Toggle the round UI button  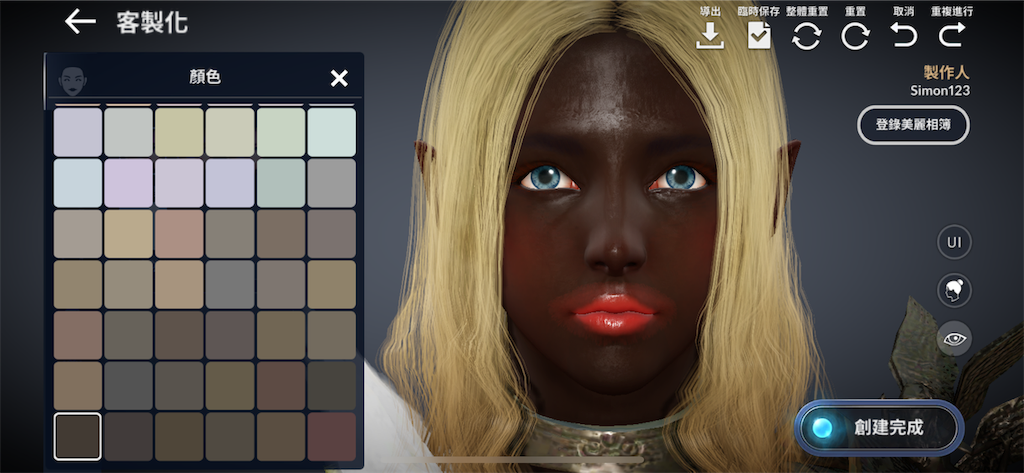coord(954,242)
